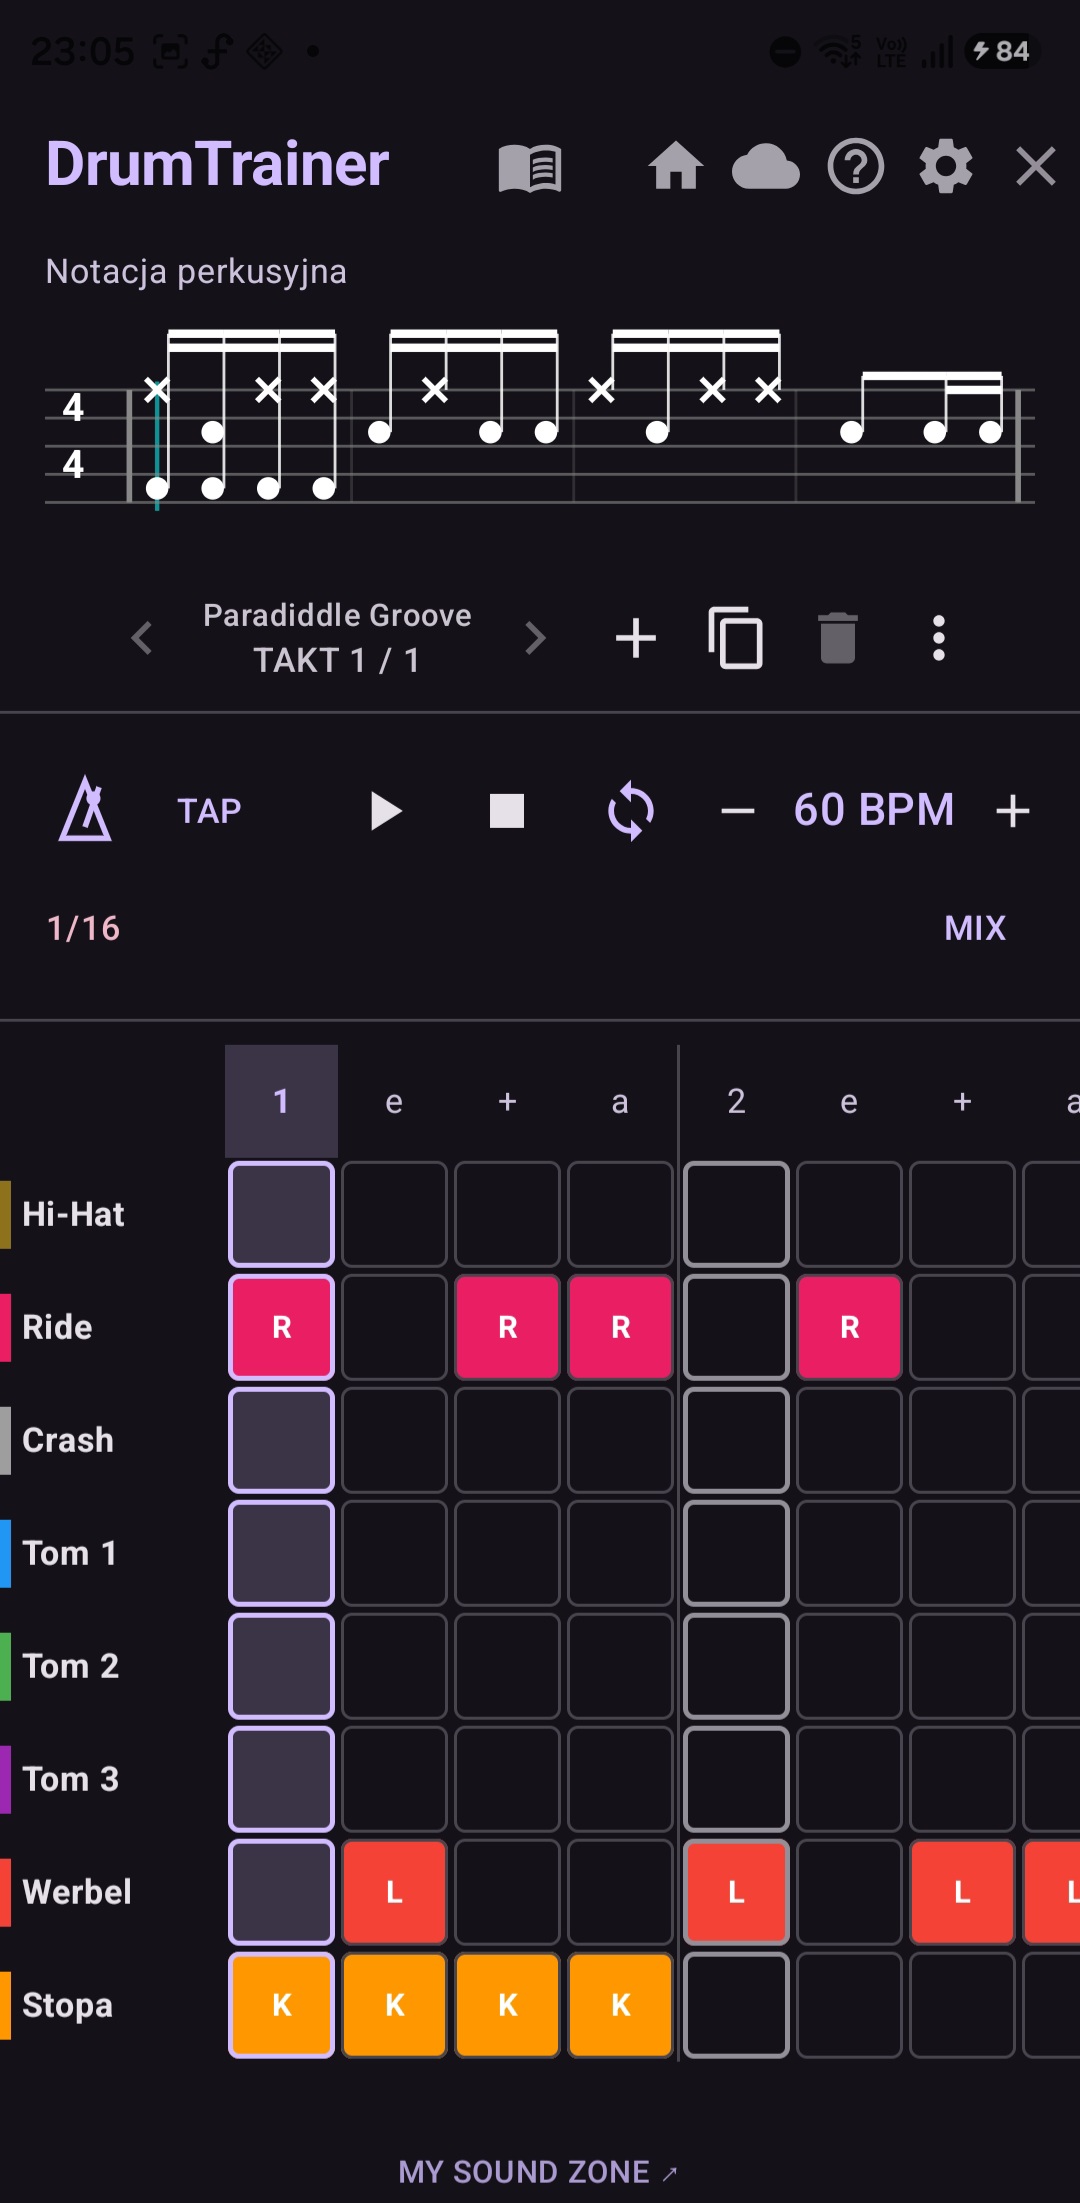Open cloud sync icon
This screenshot has height=2203, width=1080.
(x=766, y=167)
